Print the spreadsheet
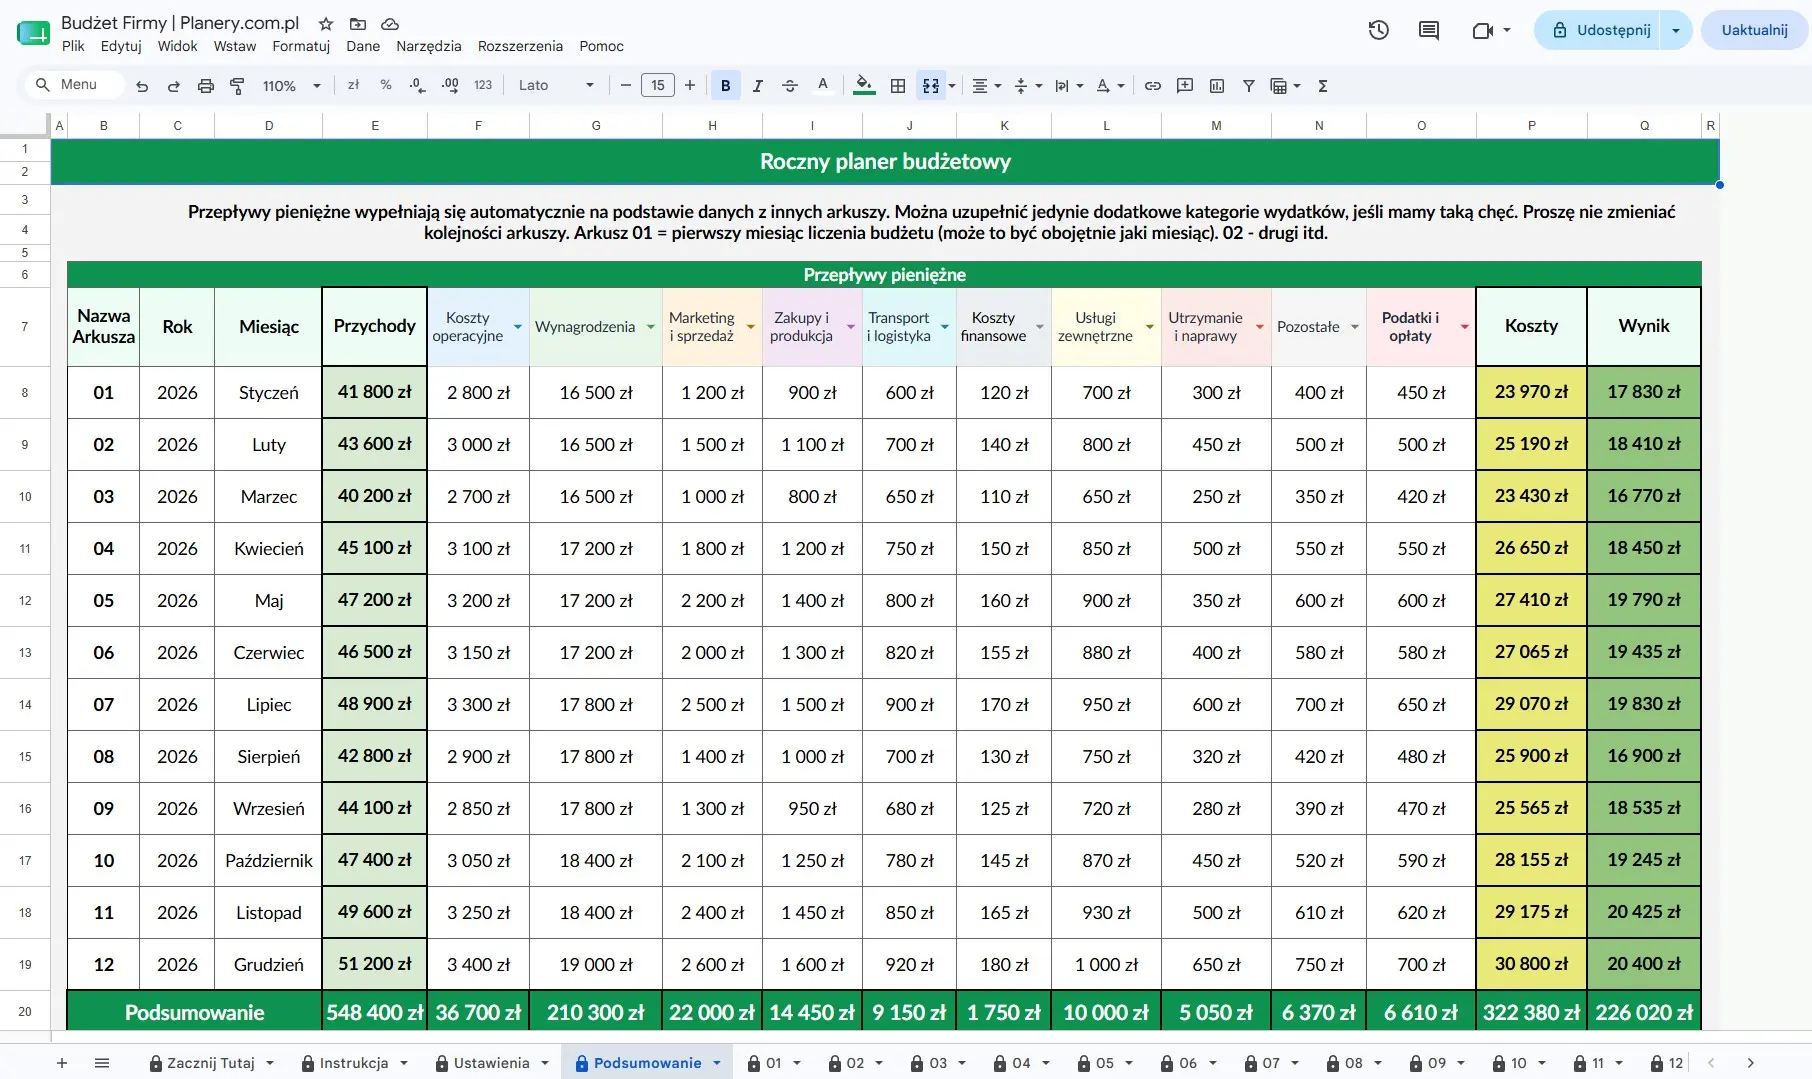The height and width of the screenshot is (1079, 1812). pyautogui.click(x=206, y=86)
